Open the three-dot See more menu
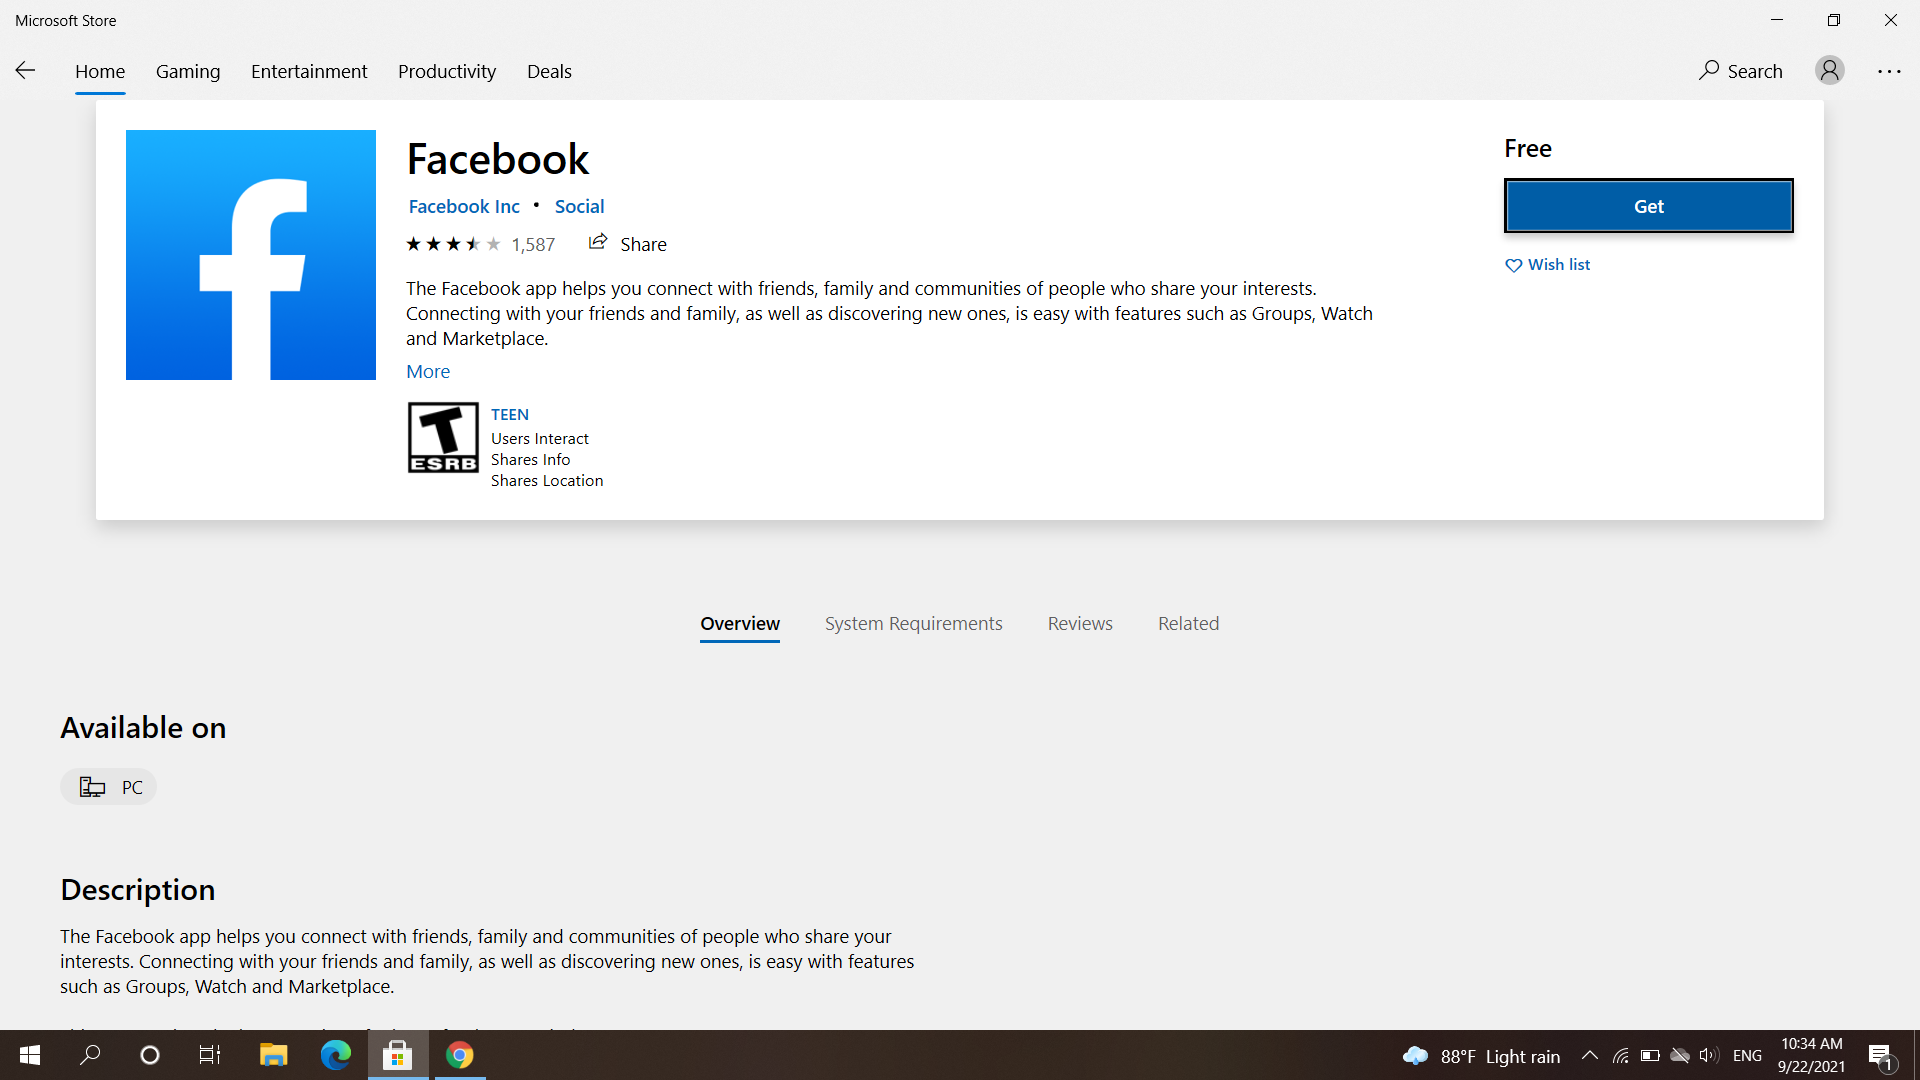 coord(1888,71)
